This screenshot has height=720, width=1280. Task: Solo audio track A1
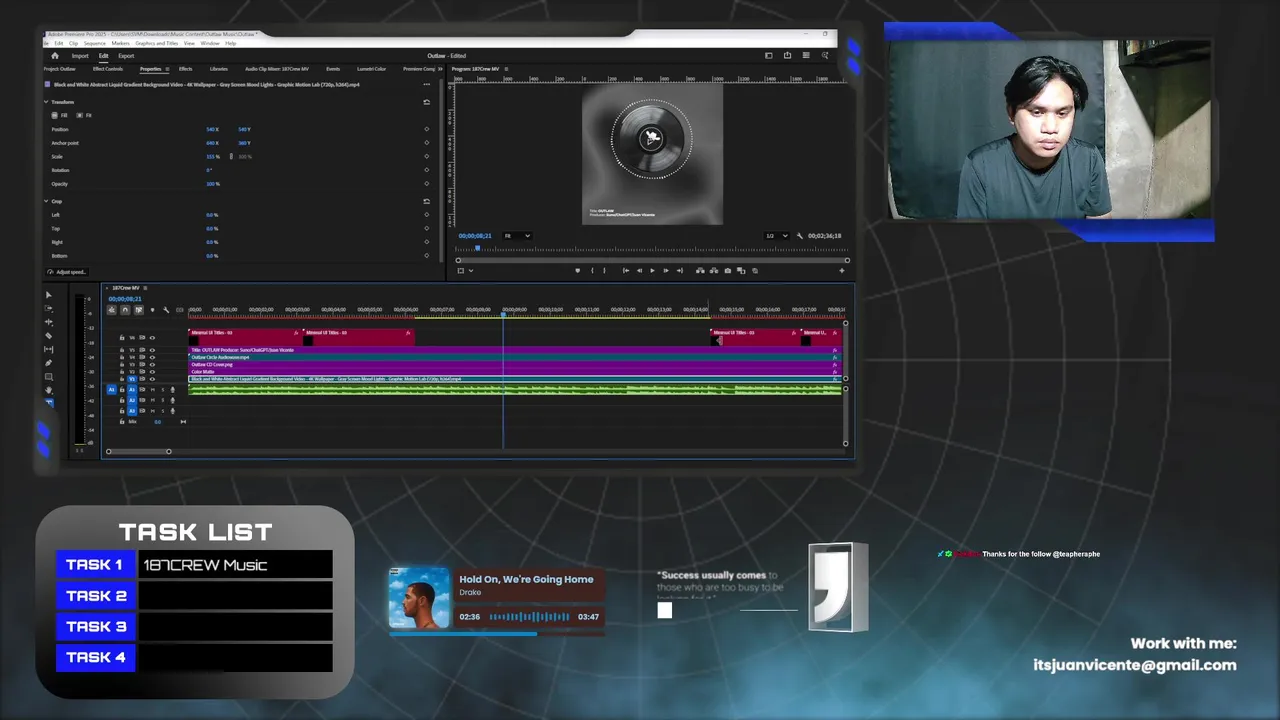[162, 389]
